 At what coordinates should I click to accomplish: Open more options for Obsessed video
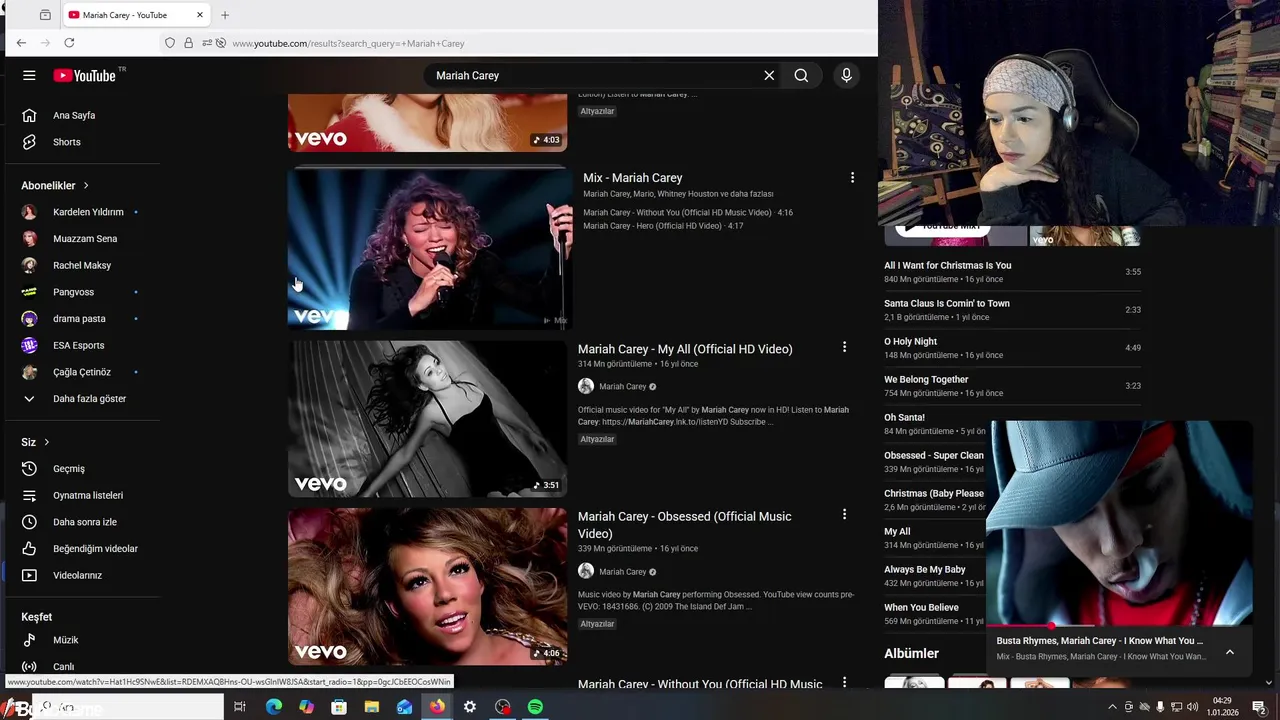(x=844, y=514)
